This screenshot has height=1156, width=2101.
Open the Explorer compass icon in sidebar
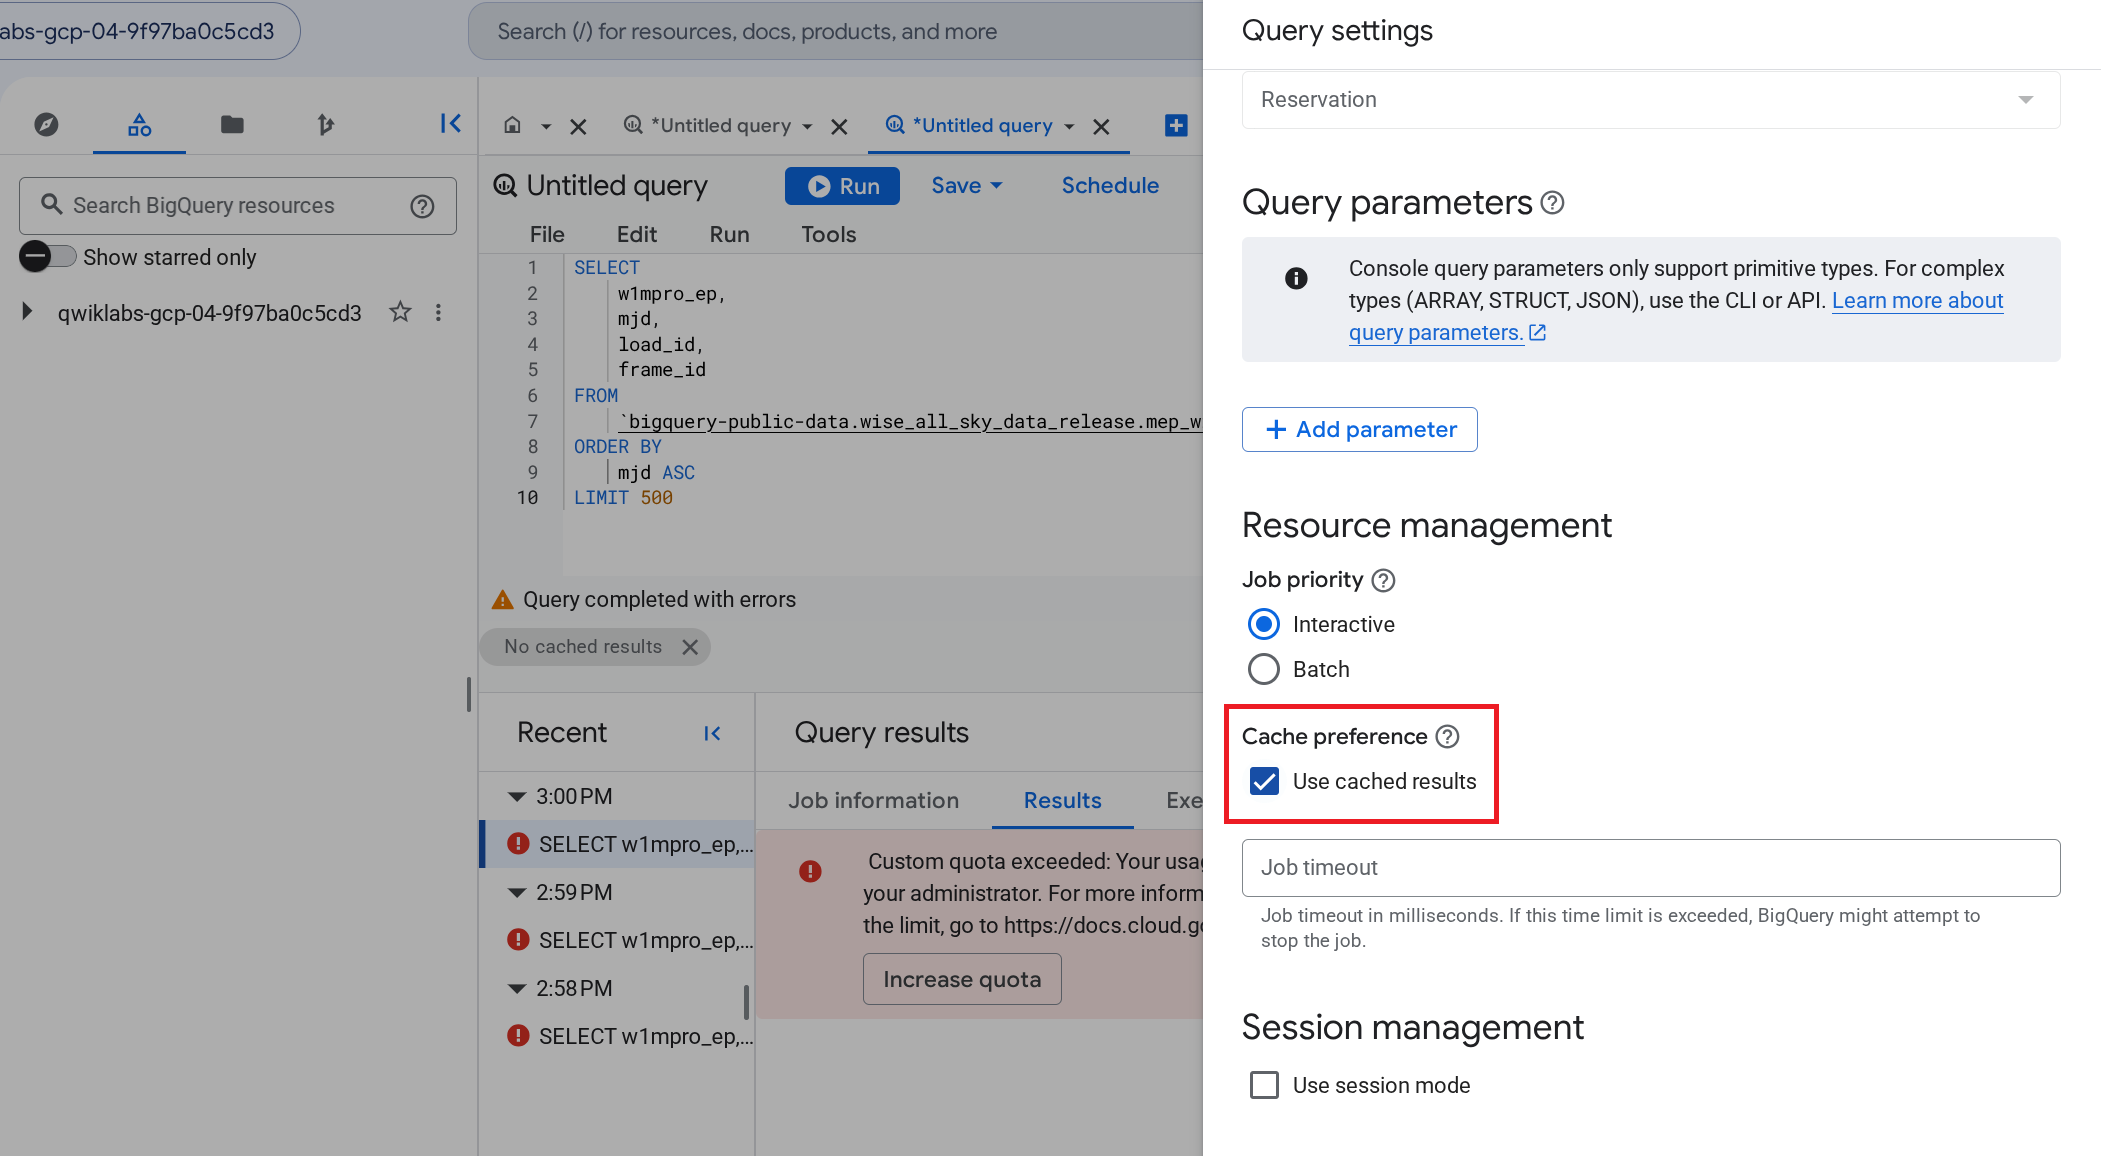click(46, 125)
